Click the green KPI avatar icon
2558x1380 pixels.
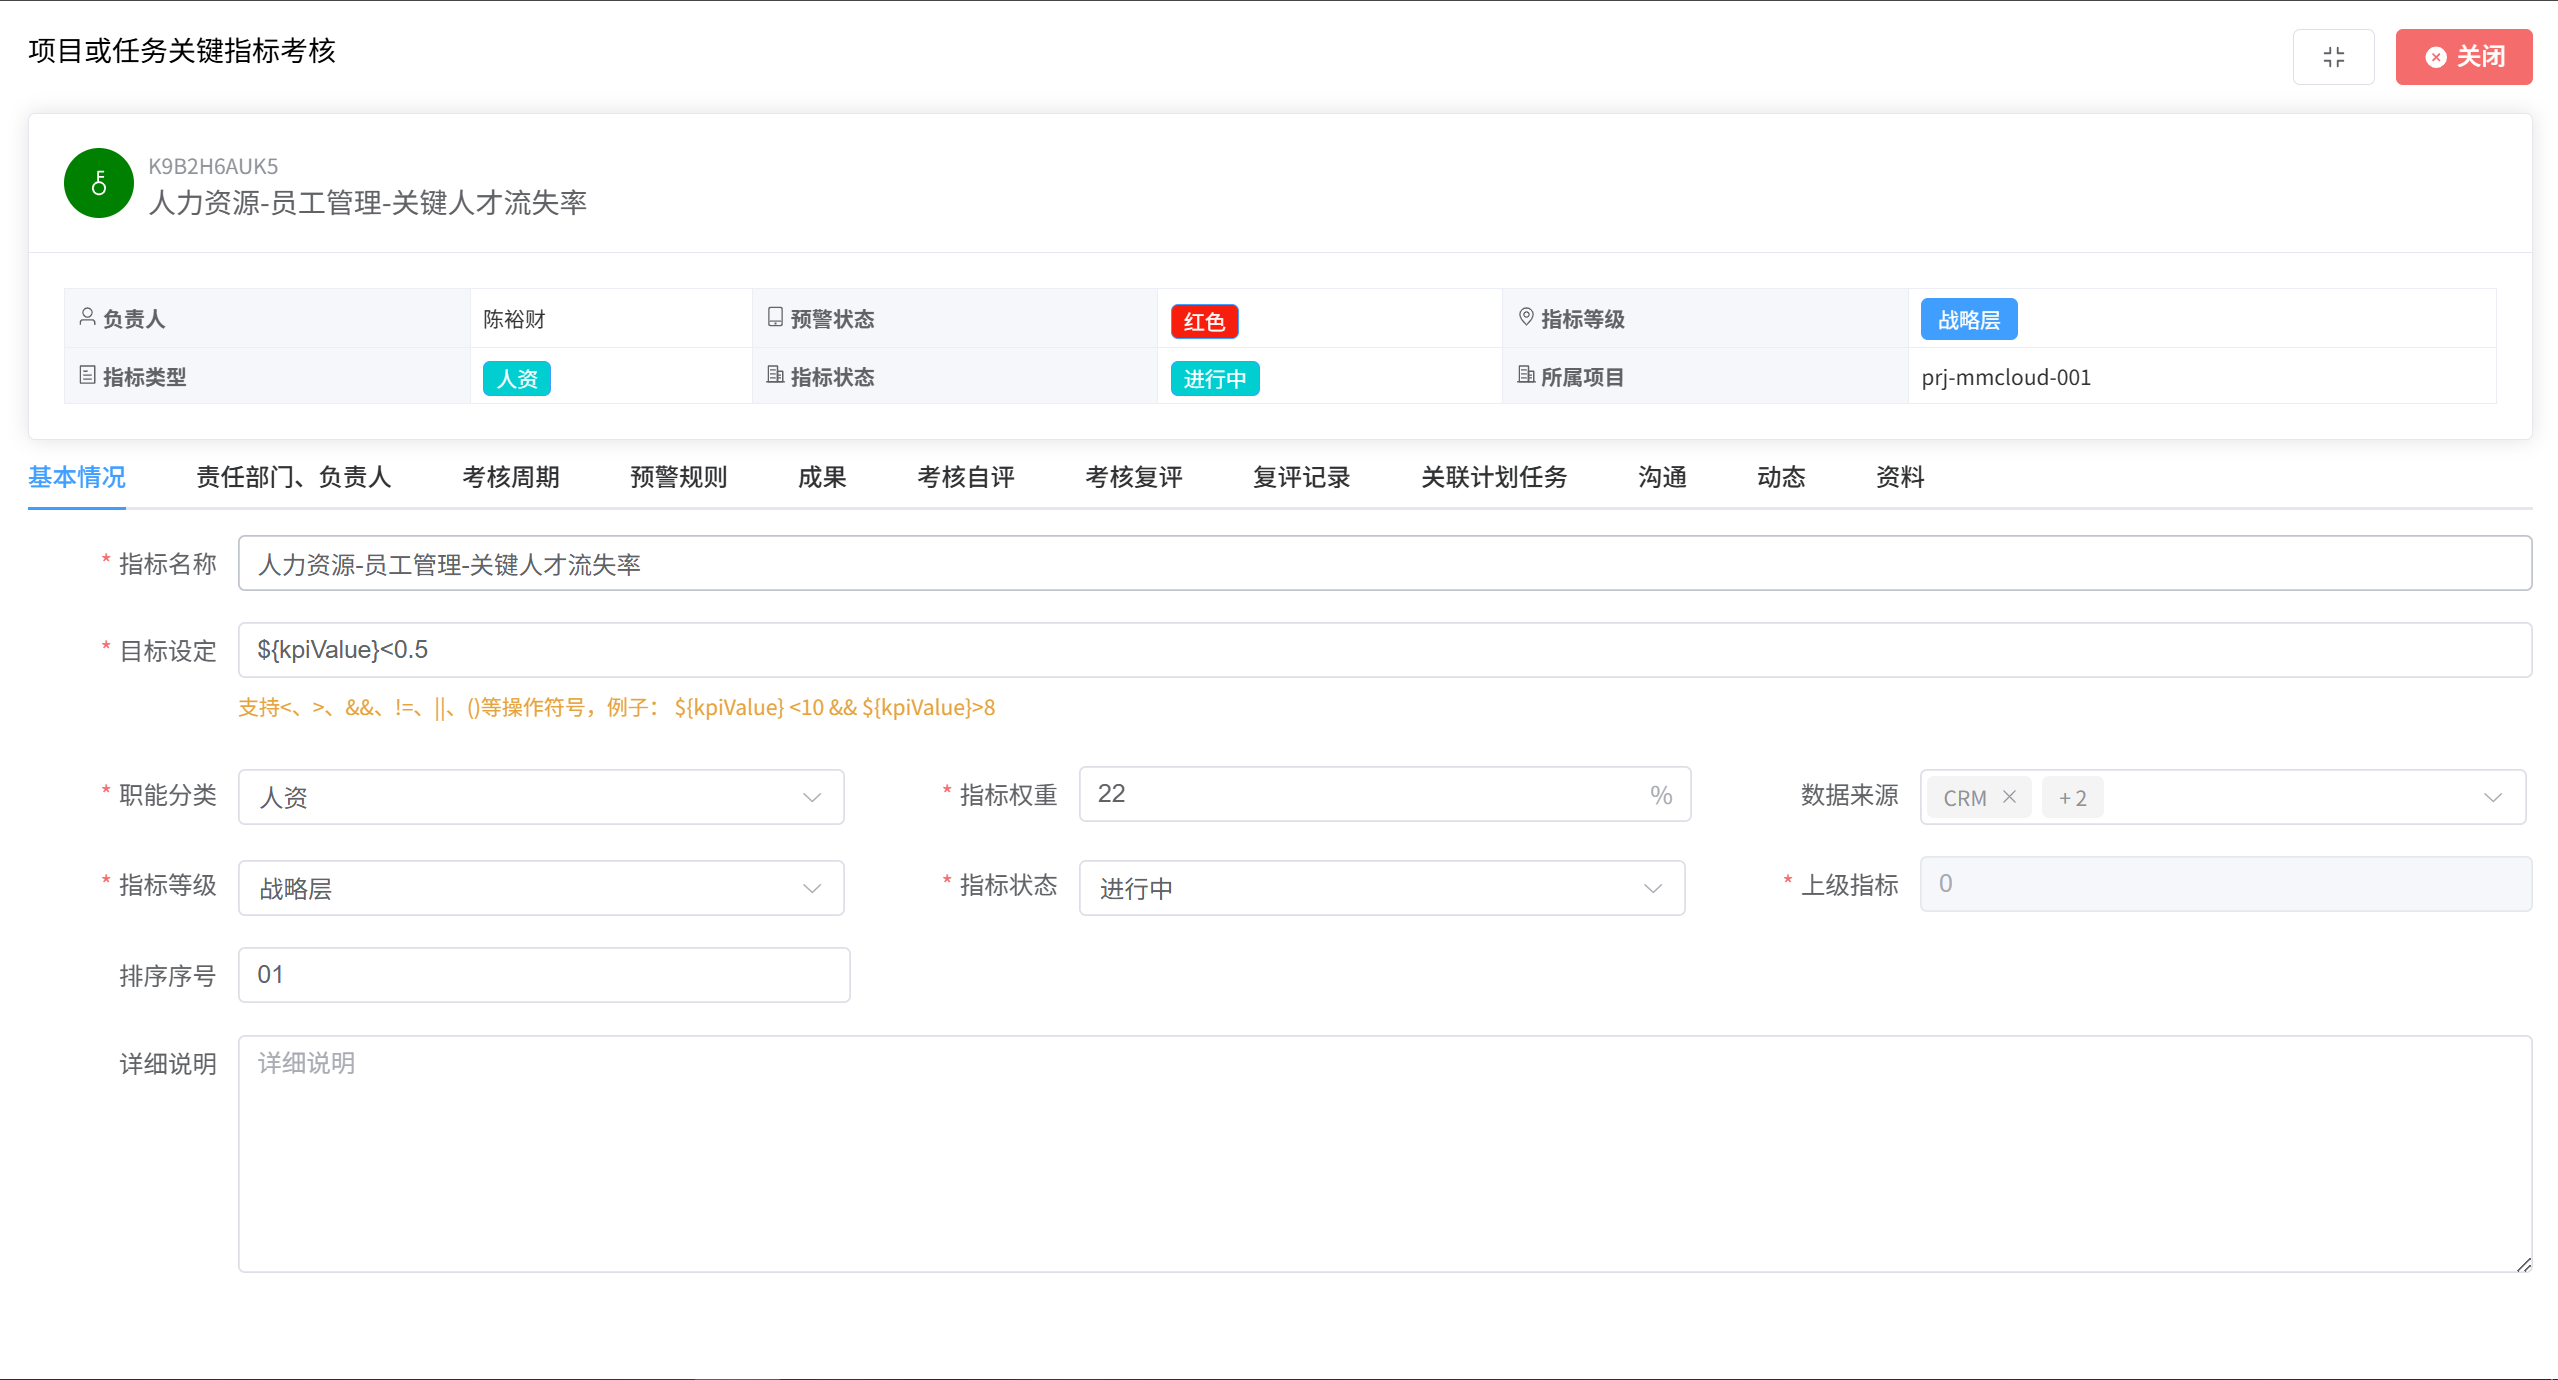(99, 183)
